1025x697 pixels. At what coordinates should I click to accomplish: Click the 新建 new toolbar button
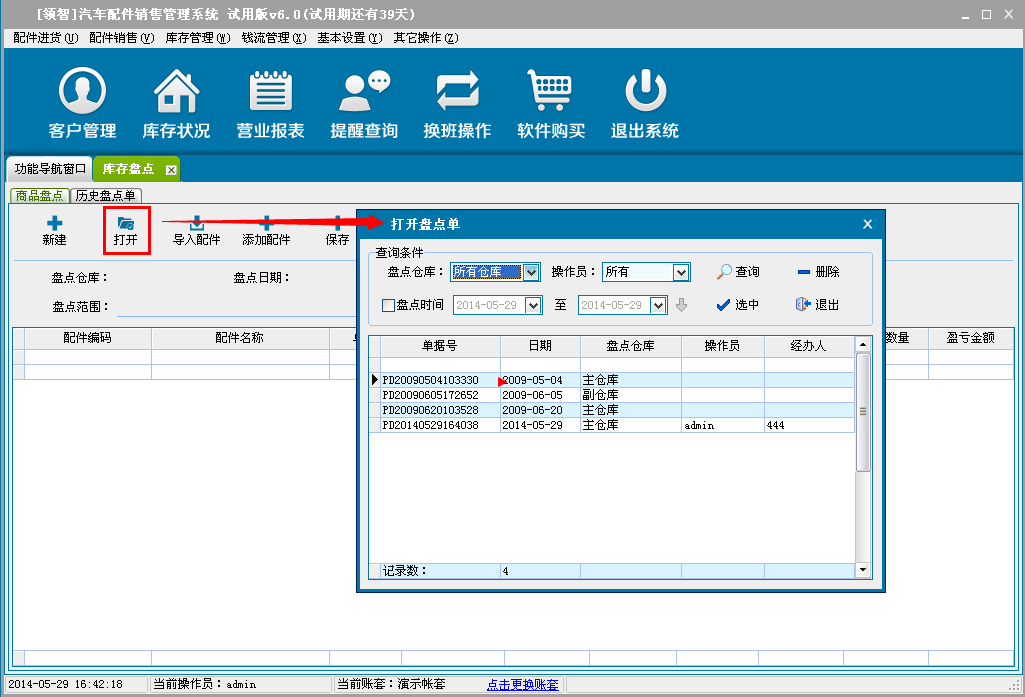pyautogui.click(x=55, y=231)
